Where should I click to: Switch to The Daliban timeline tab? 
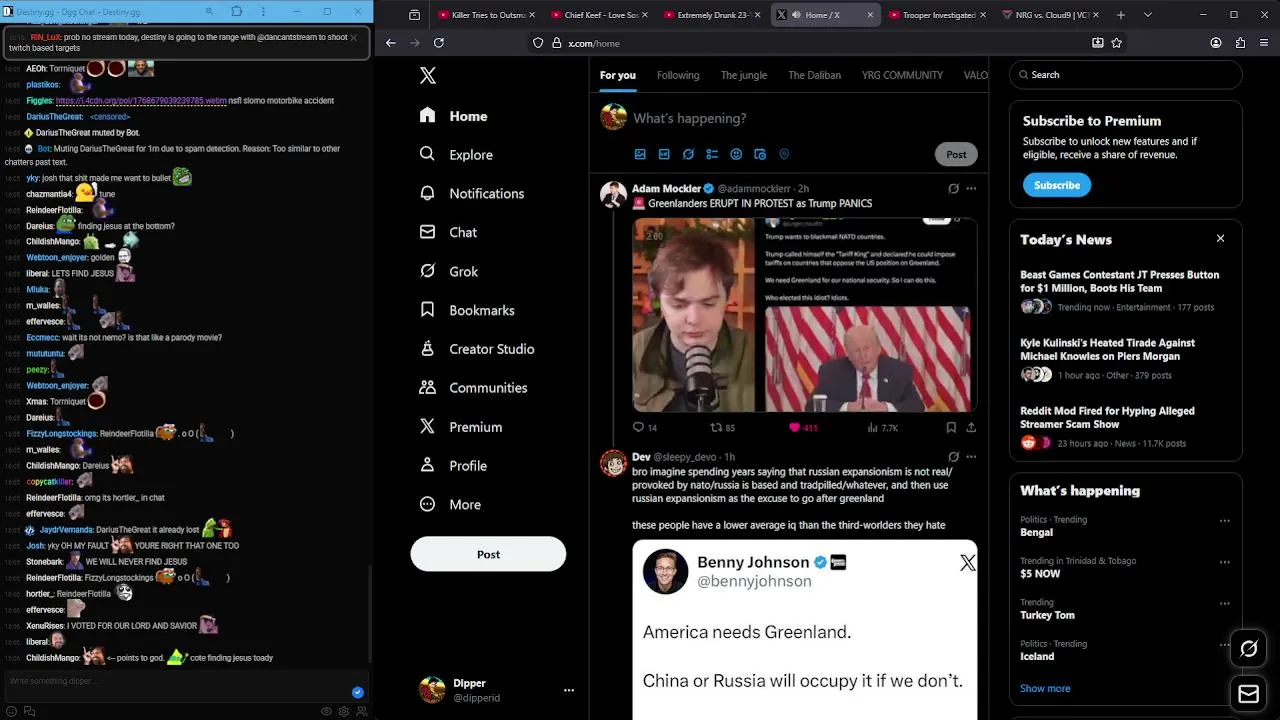814,75
